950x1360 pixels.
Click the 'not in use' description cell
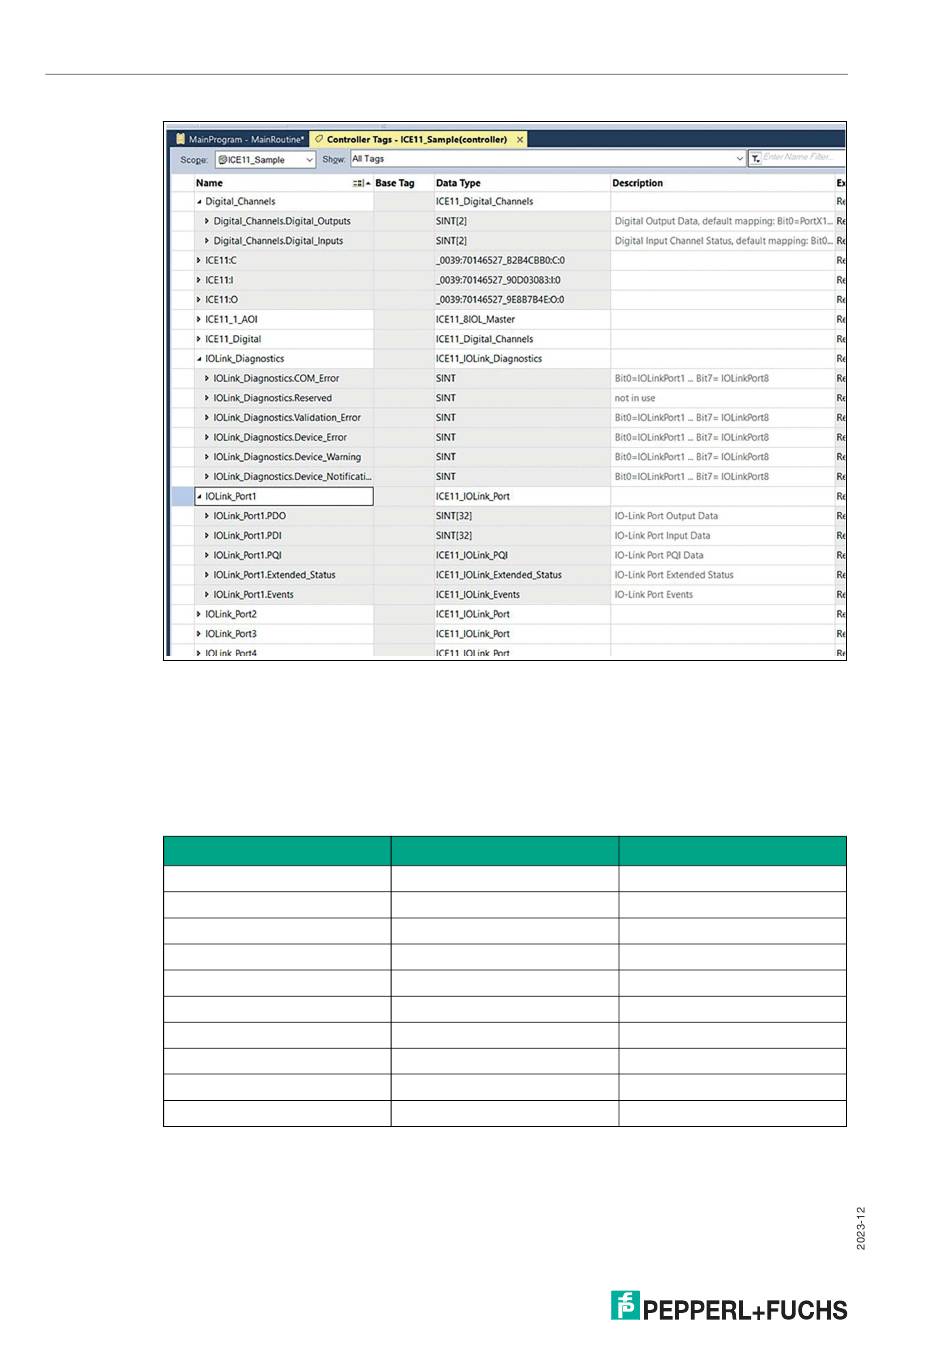[x=723, y=398]
